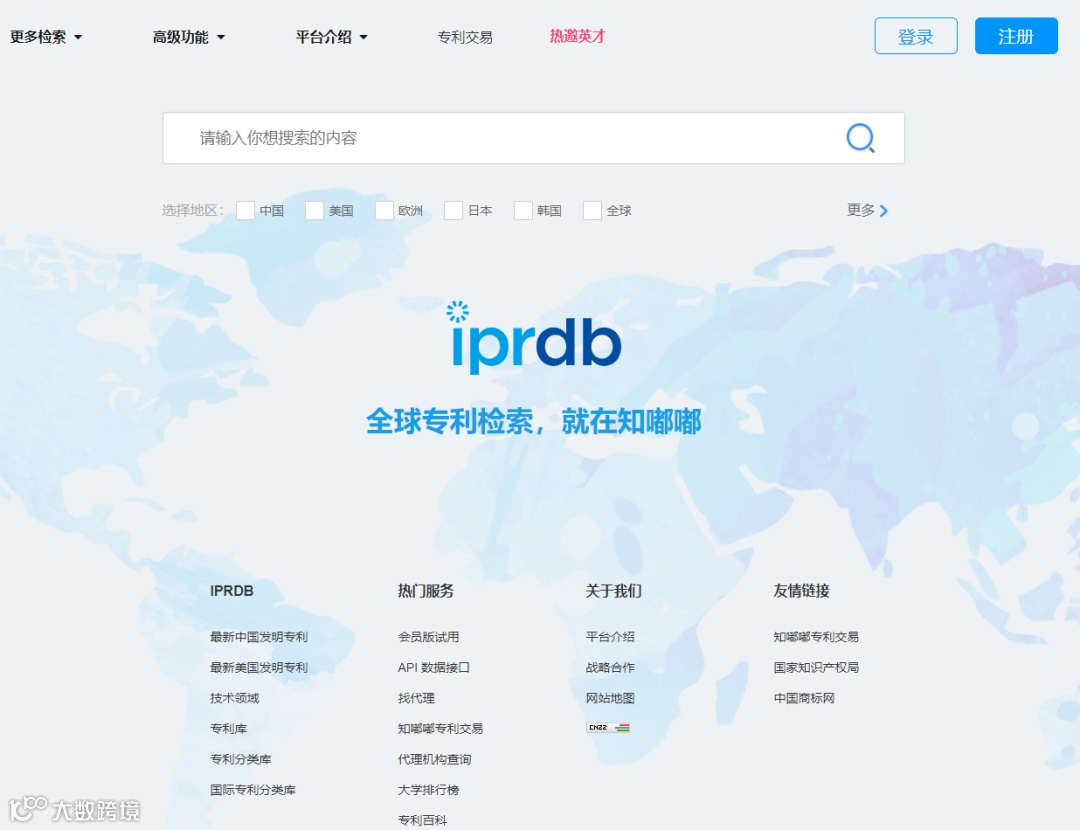The width and height of the screenshot is (1080, 830).
Task: Click the 注册 register button
Action: click(1016, 36)
